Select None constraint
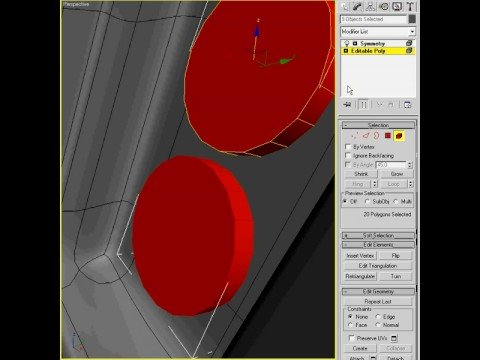Image resolution: width=480 pixels, height=360 pixels. click(350, 316)
